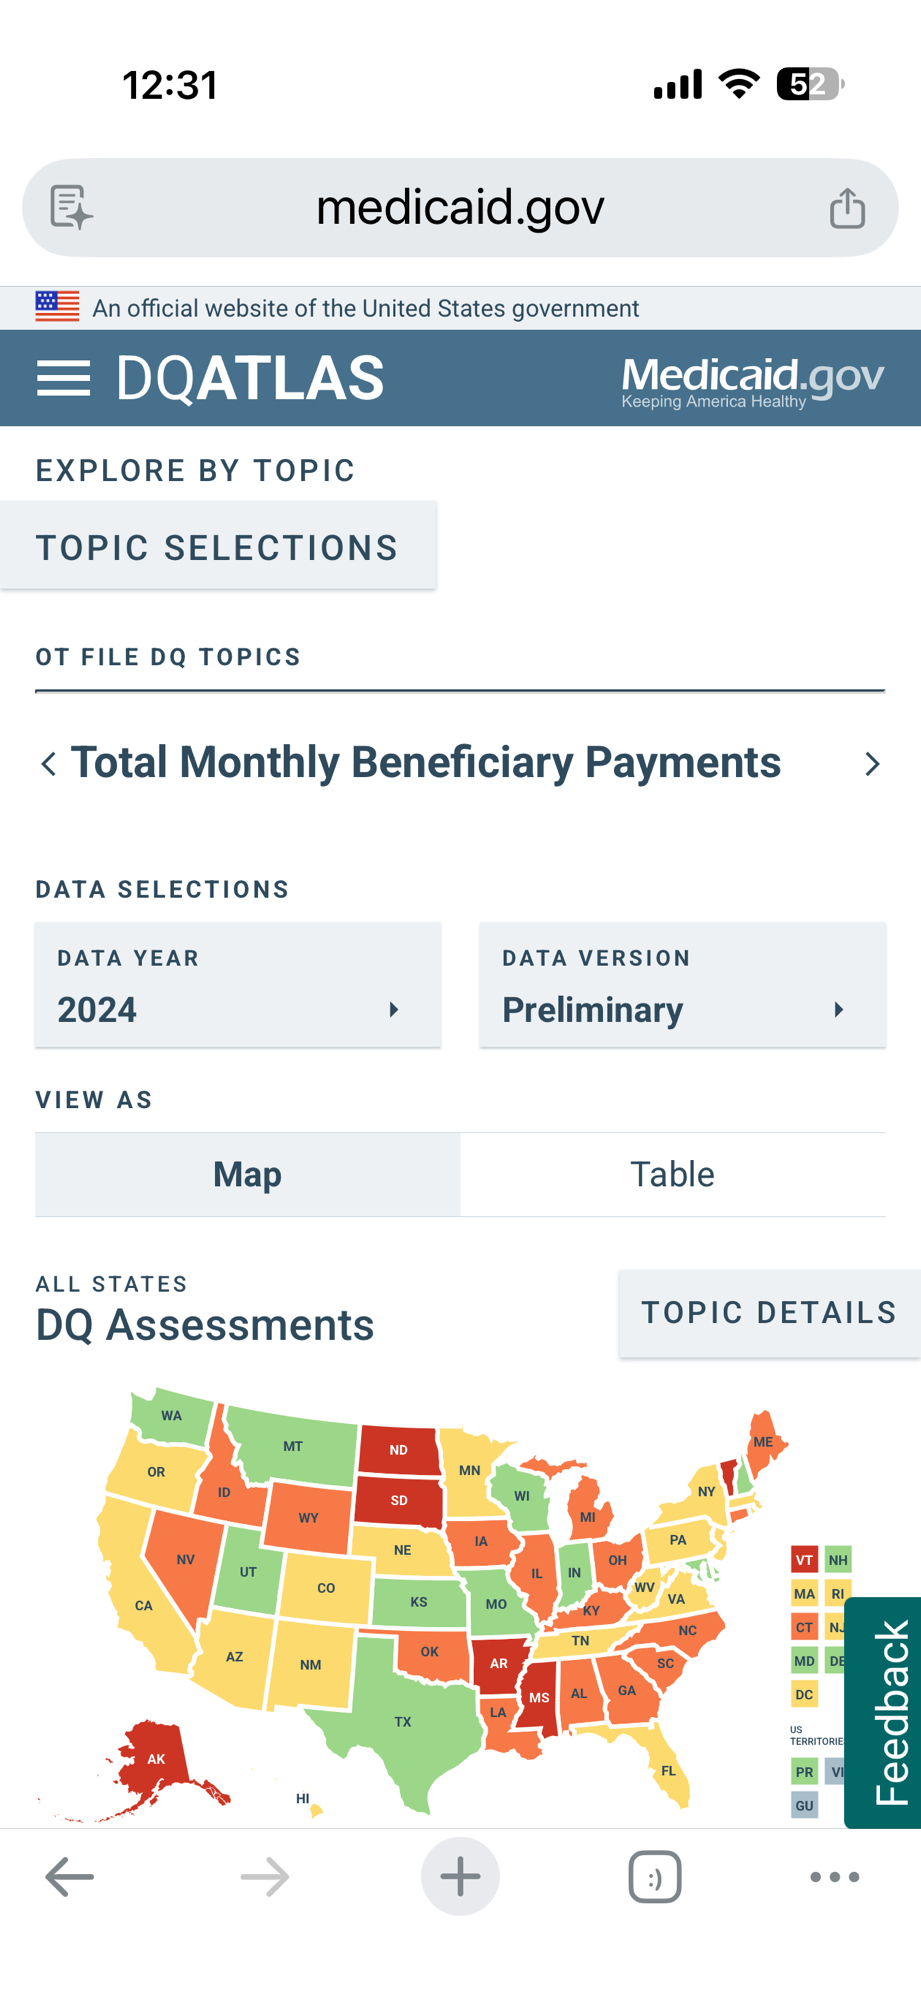Open the DQ Atlas hamburger menu

[x=63, y=378]
